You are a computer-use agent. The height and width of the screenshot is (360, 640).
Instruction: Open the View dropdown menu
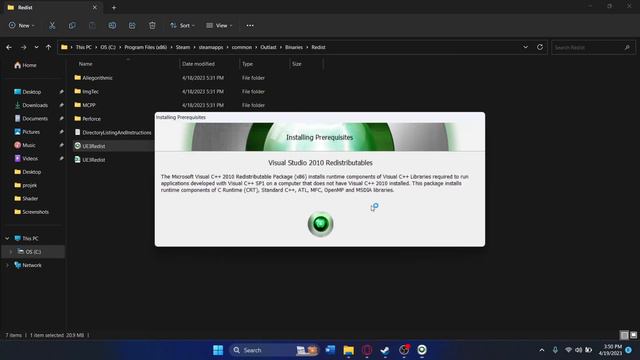(x=219, y=25)
